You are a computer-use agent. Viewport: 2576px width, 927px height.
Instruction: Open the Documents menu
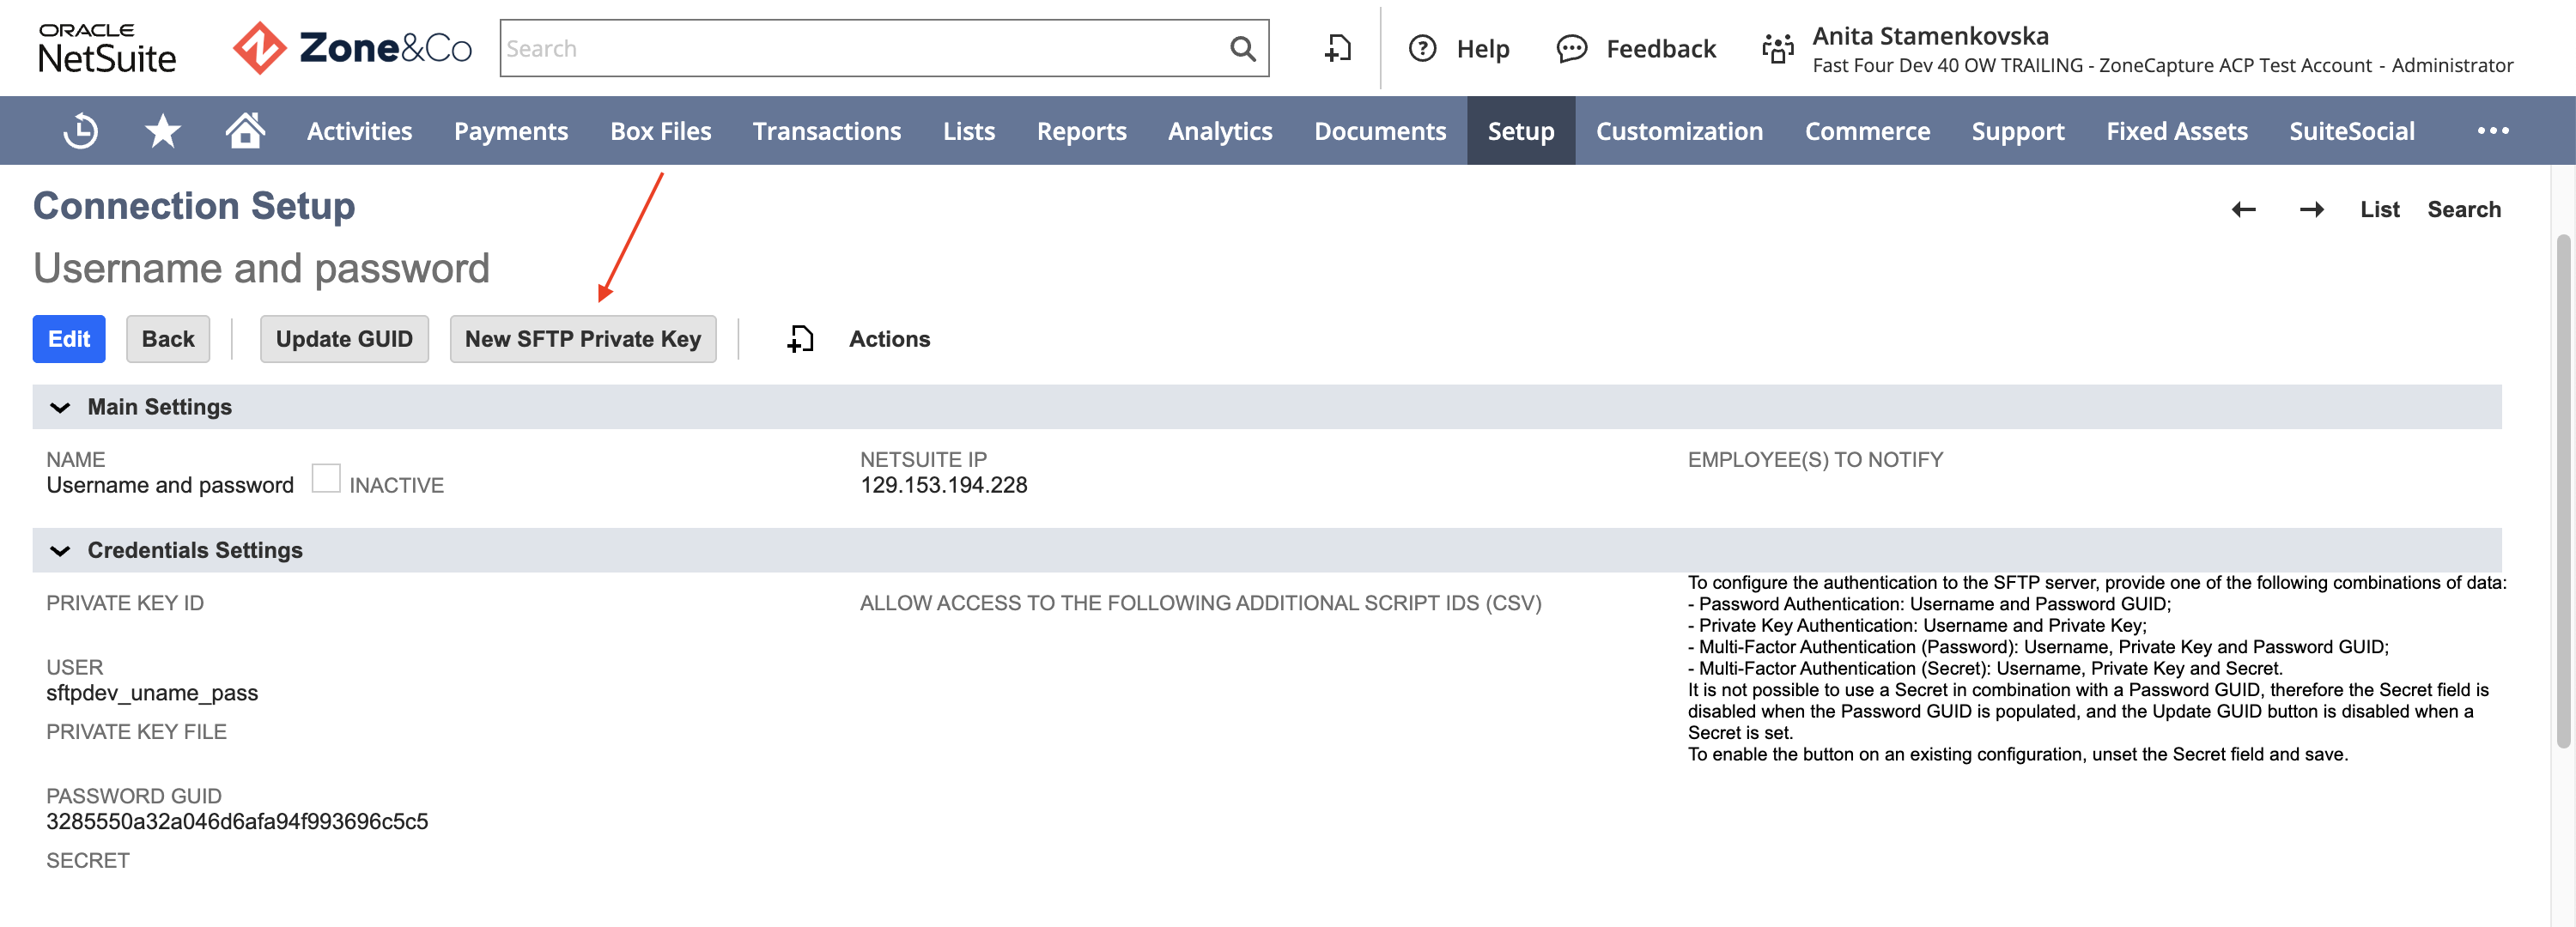[1380, 131]
